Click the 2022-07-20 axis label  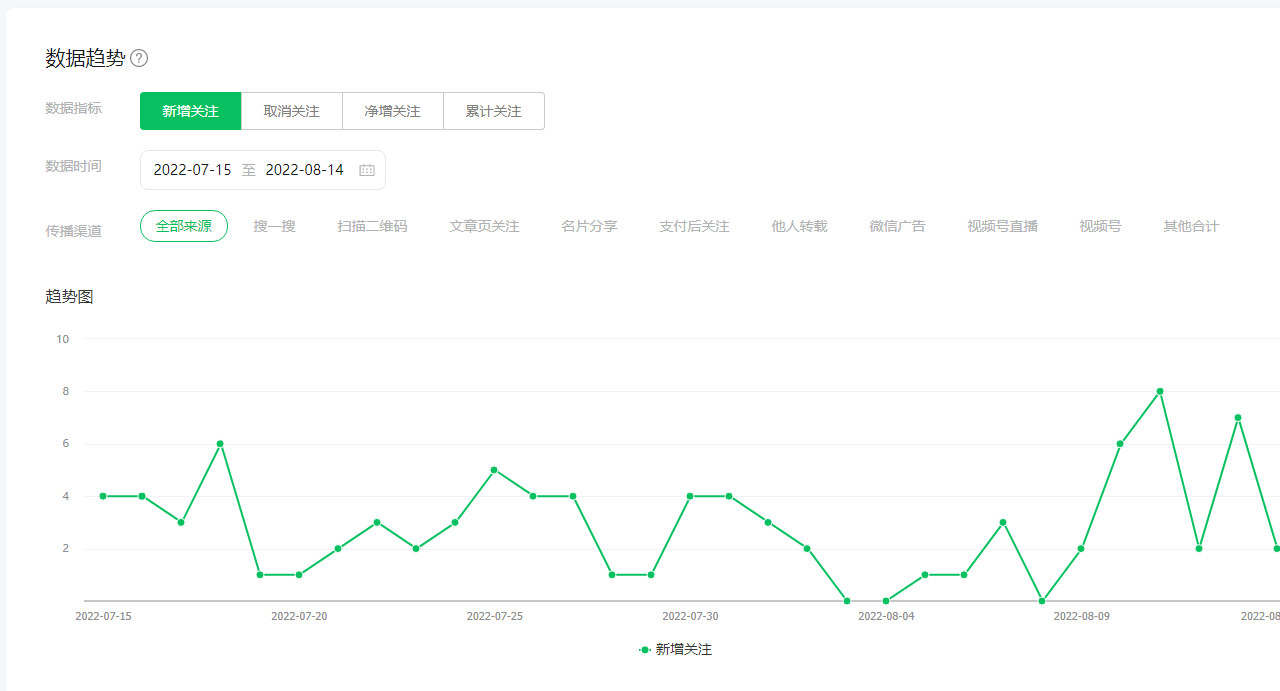[299, 616]
